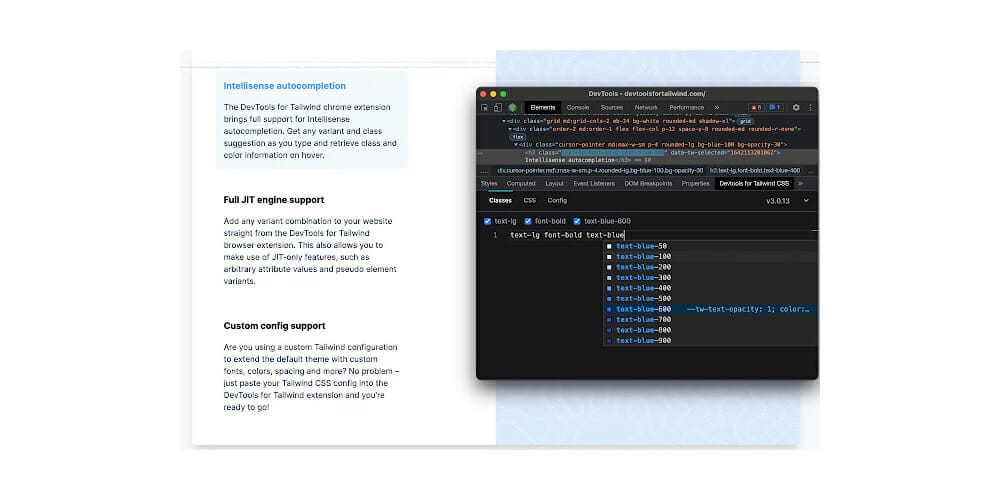Click the green hexagon extension icon
This screenshot has width=1000, height=500.
pyautogui.click(x=512, y=108)
